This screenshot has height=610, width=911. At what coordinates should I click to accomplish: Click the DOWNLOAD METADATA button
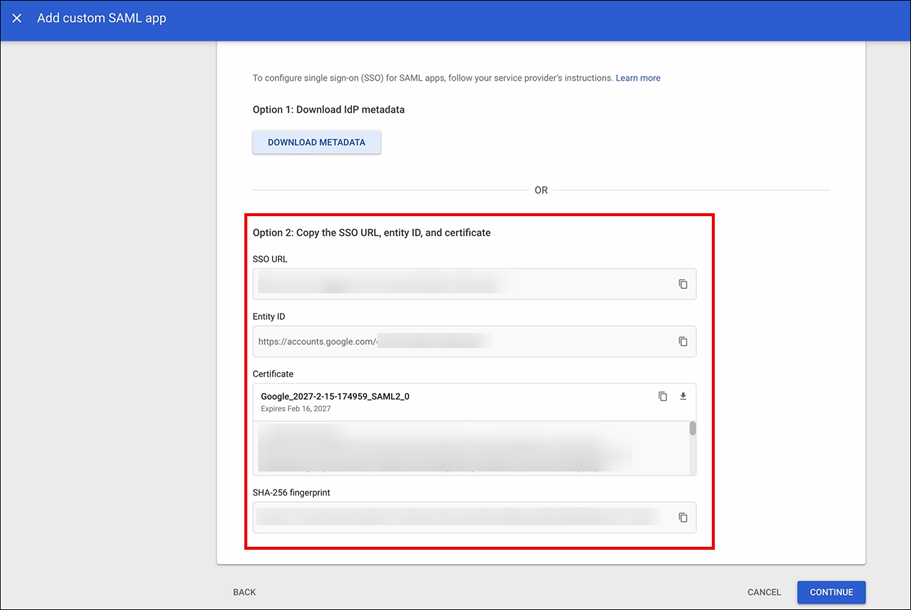316,143
